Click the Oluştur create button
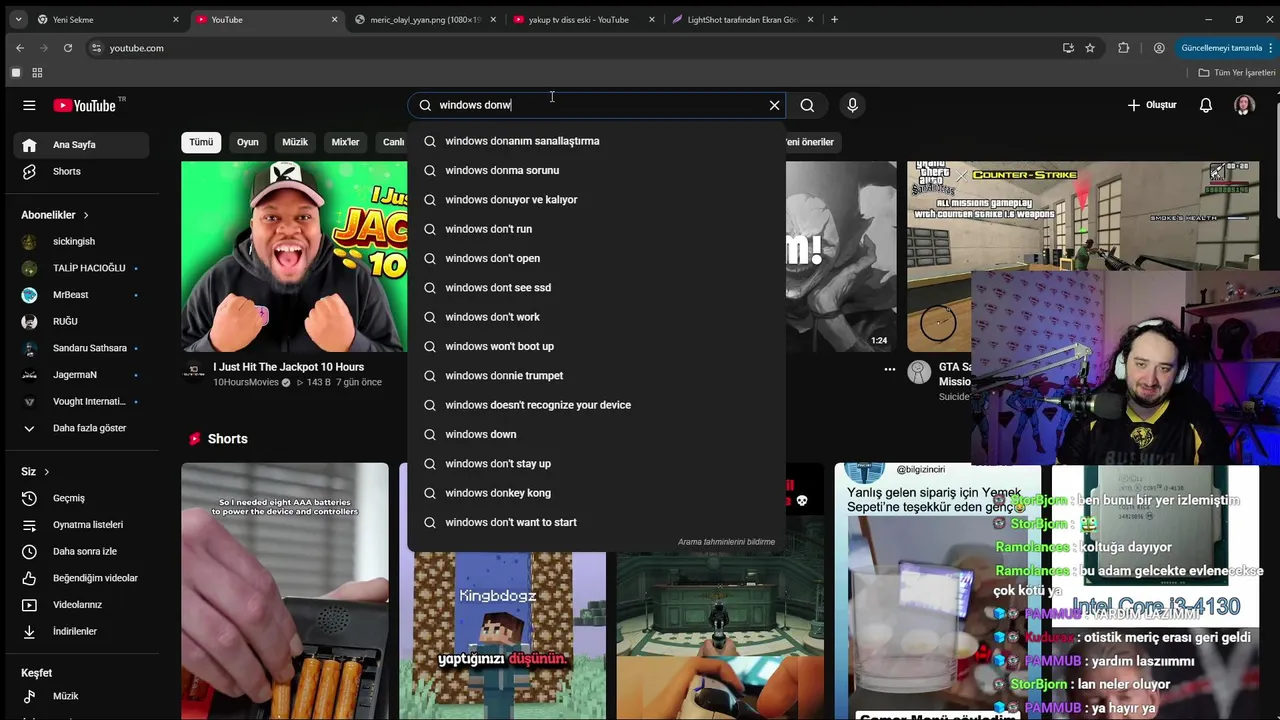This screenshot has width=1280, height=720. pos(1152,105)
